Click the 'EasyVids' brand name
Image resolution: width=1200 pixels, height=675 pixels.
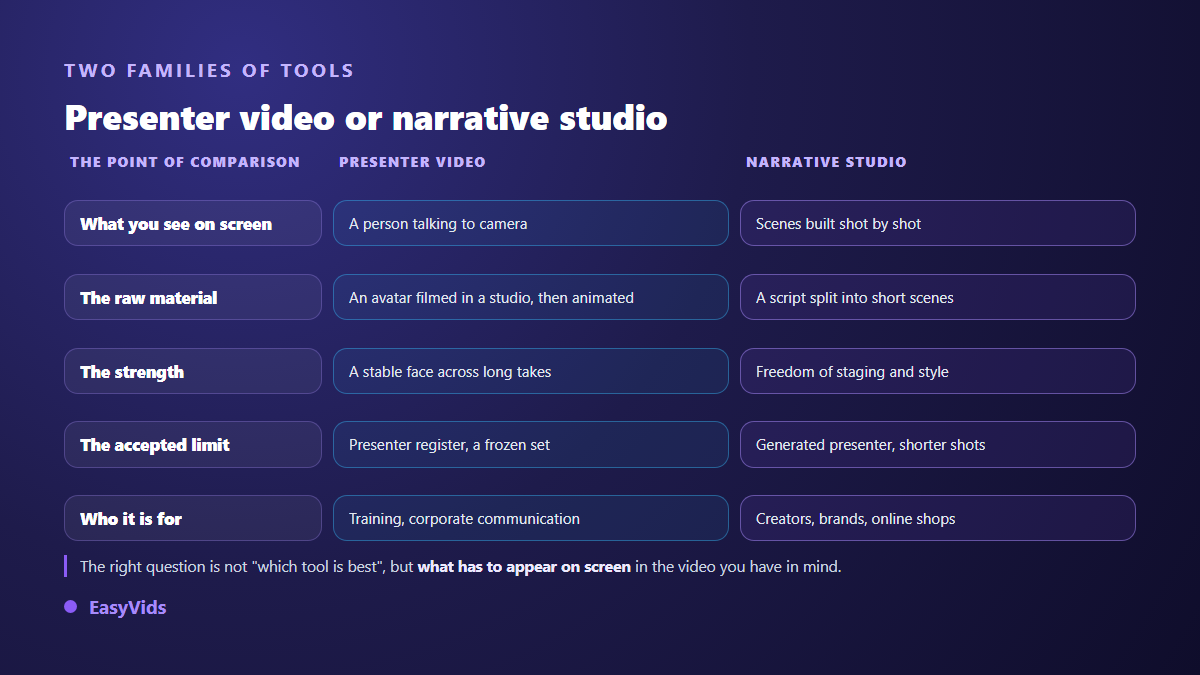click(128, 607)
